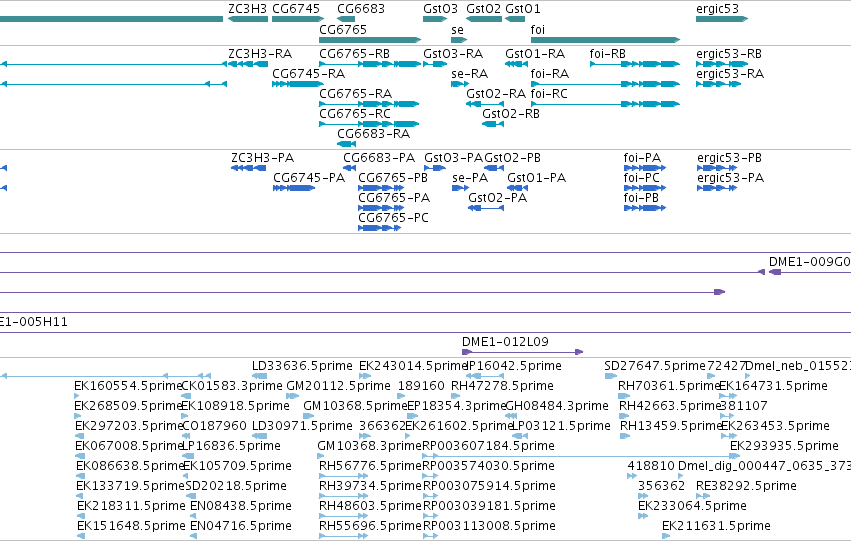851x541 pixels.
Task: Select the ZC3H3-PA protein label
Action: [x=263, y=158]
